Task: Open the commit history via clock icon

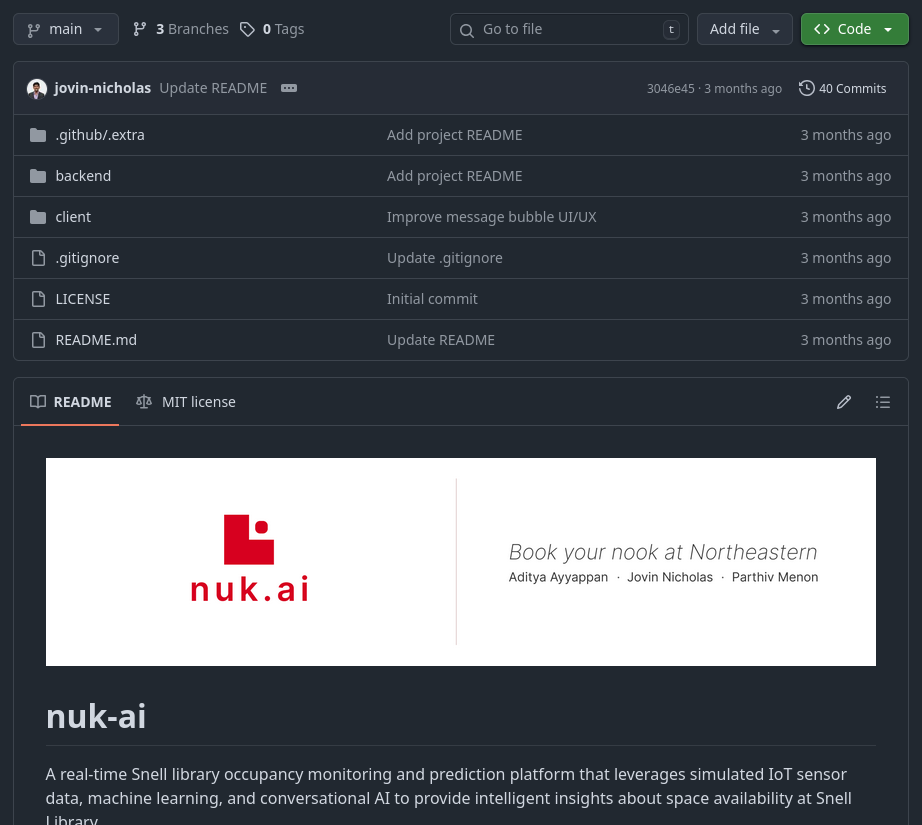Action: coord(806,88)
